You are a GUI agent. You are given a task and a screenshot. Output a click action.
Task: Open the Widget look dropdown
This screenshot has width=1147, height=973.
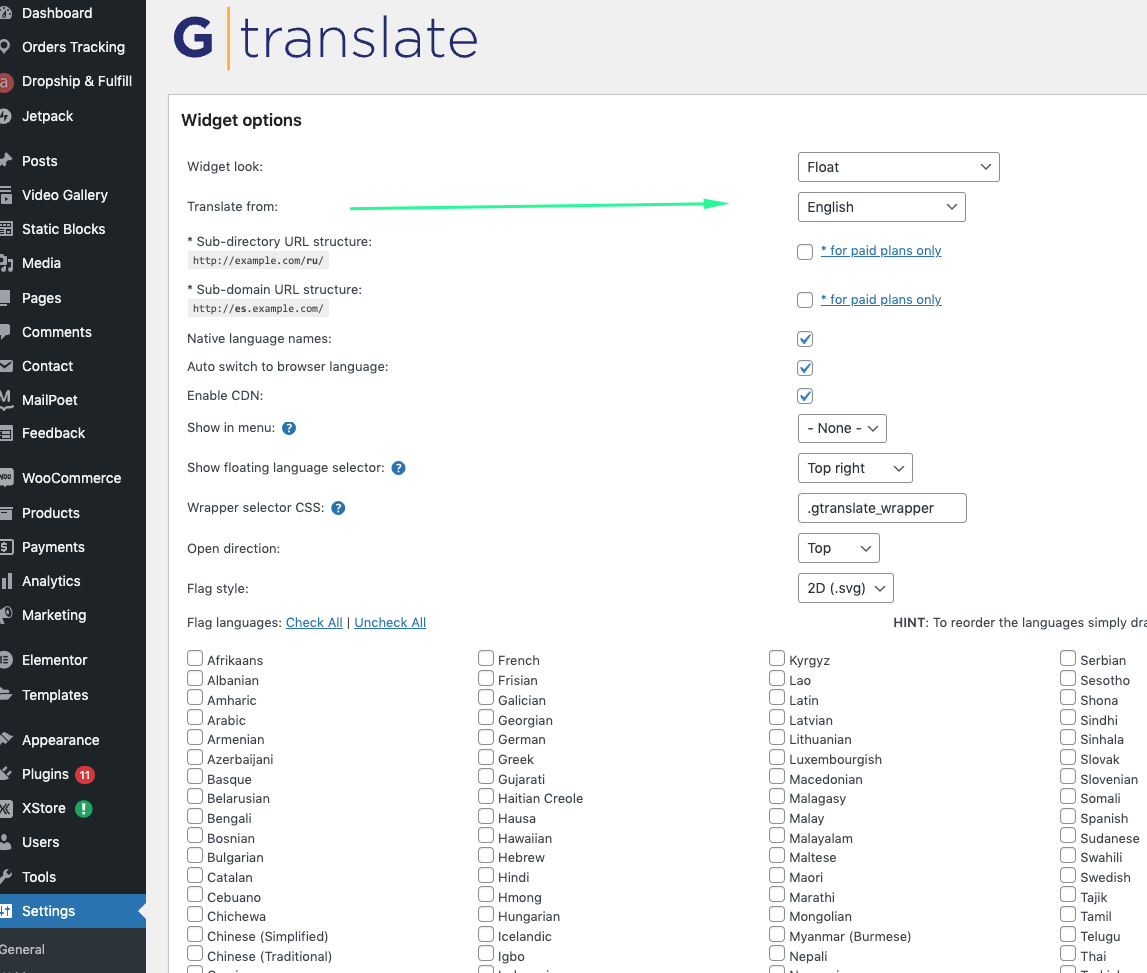point(898,167)
